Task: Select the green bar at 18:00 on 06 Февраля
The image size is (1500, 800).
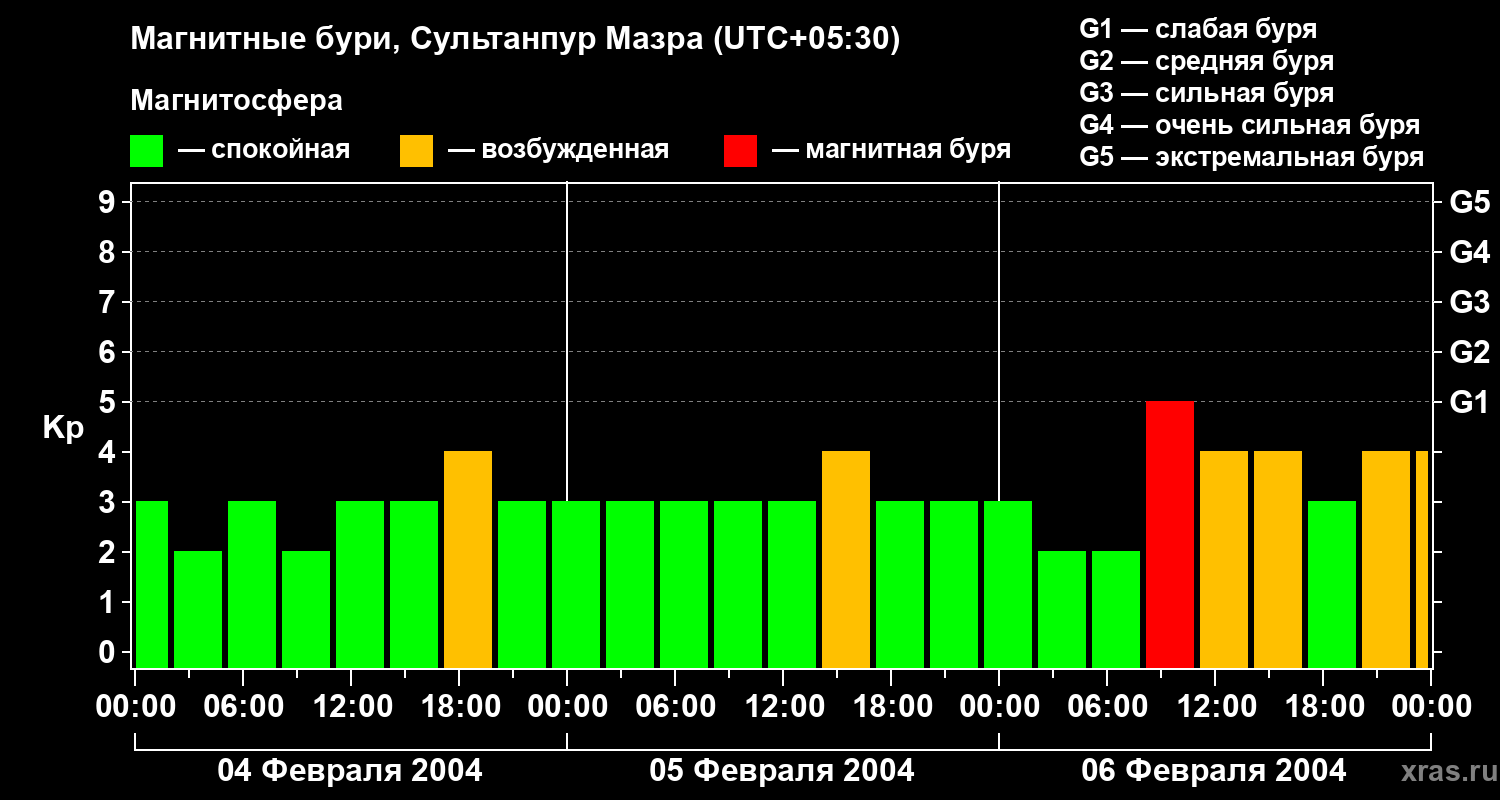Action: tap(1332, 584)
